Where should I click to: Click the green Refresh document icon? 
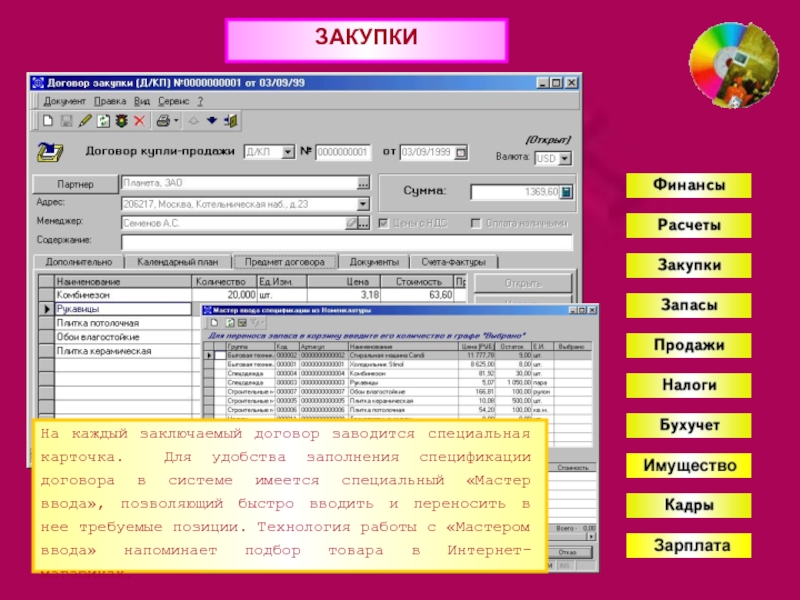[x=104, y=121]
